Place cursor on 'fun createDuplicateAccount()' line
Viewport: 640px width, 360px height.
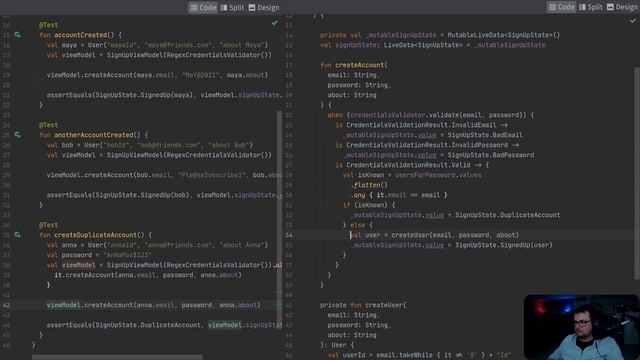[x=96, y=235]
